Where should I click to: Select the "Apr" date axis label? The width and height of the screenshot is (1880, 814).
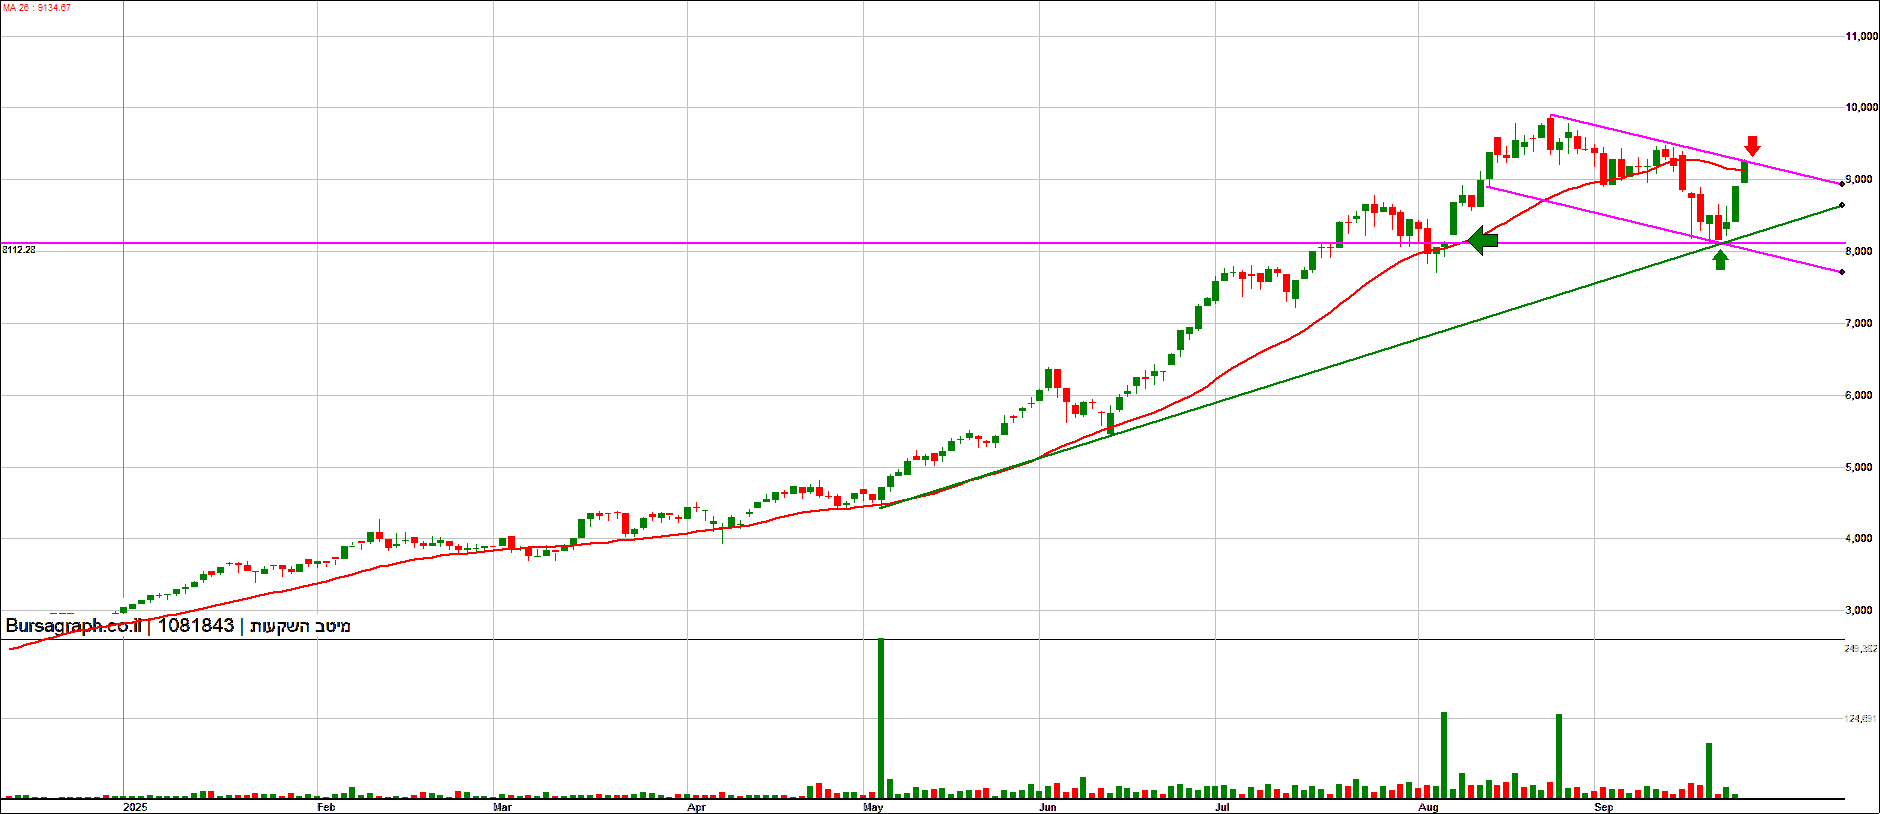pos(697,807)
